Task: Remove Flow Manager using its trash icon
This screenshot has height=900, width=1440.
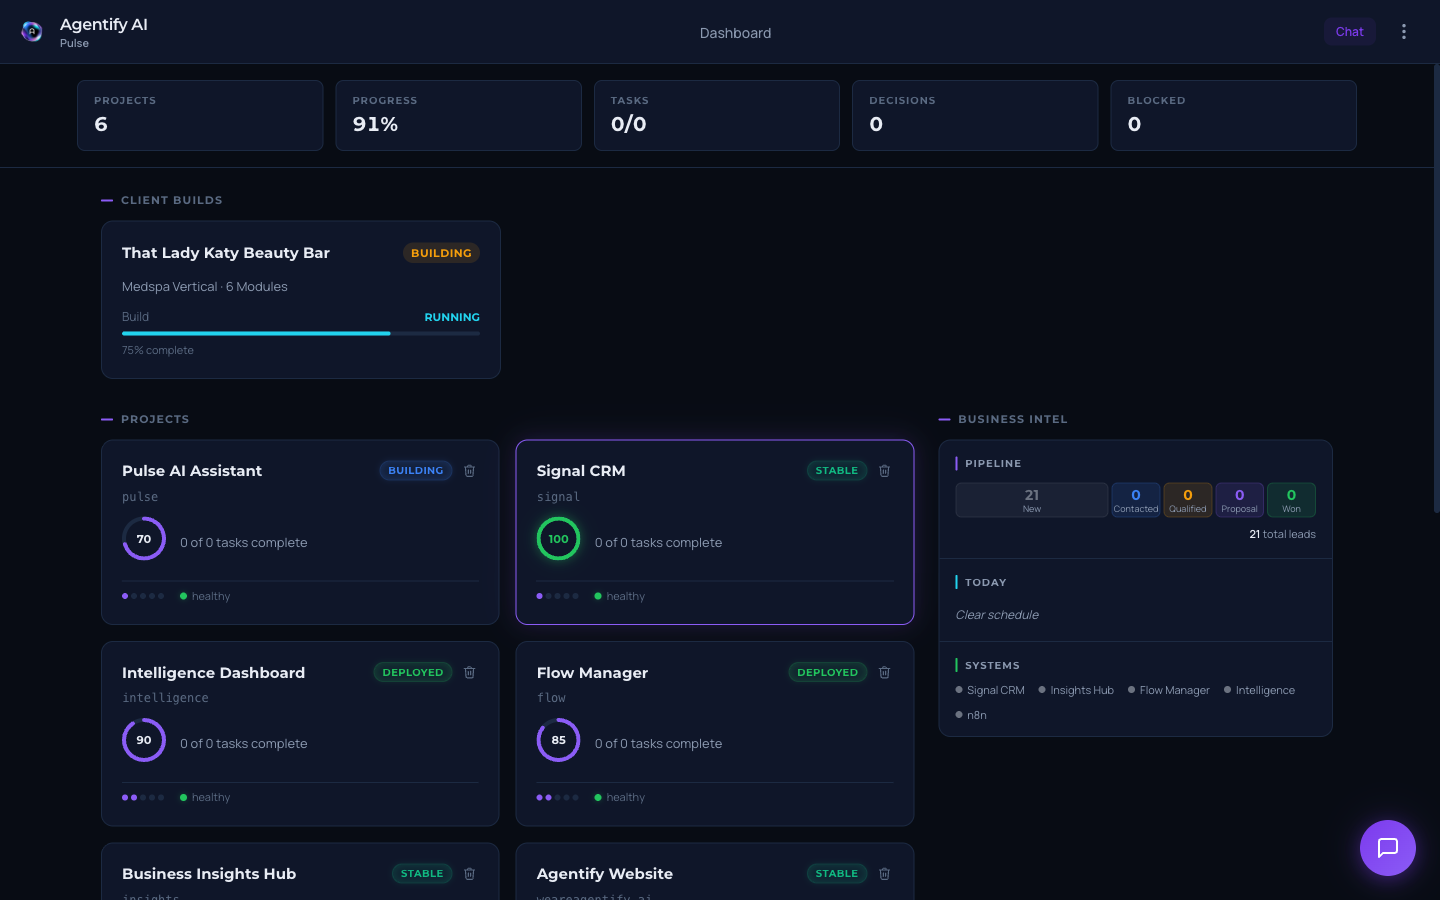Action: pyautogui.click(x=884, y=672)
